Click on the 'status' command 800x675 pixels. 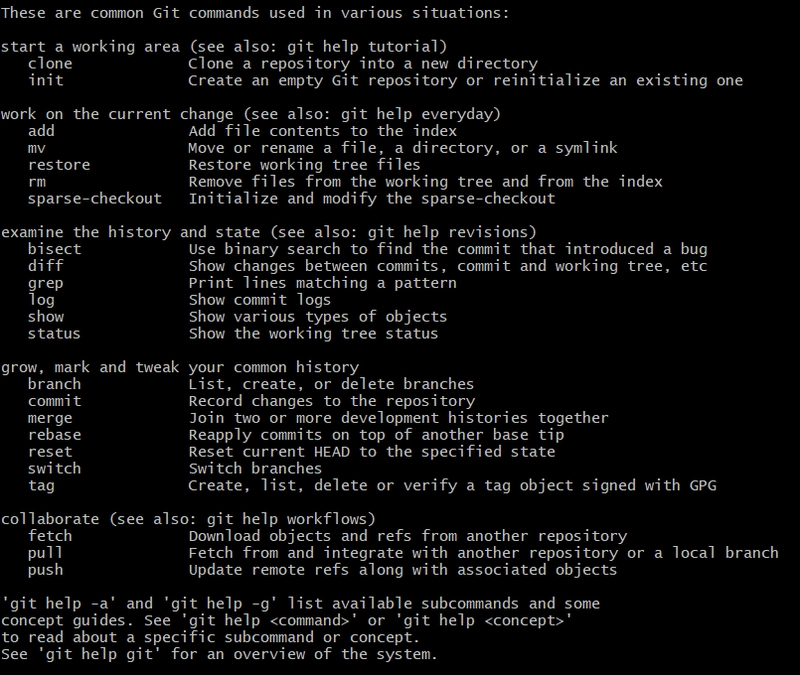(55, 334)
